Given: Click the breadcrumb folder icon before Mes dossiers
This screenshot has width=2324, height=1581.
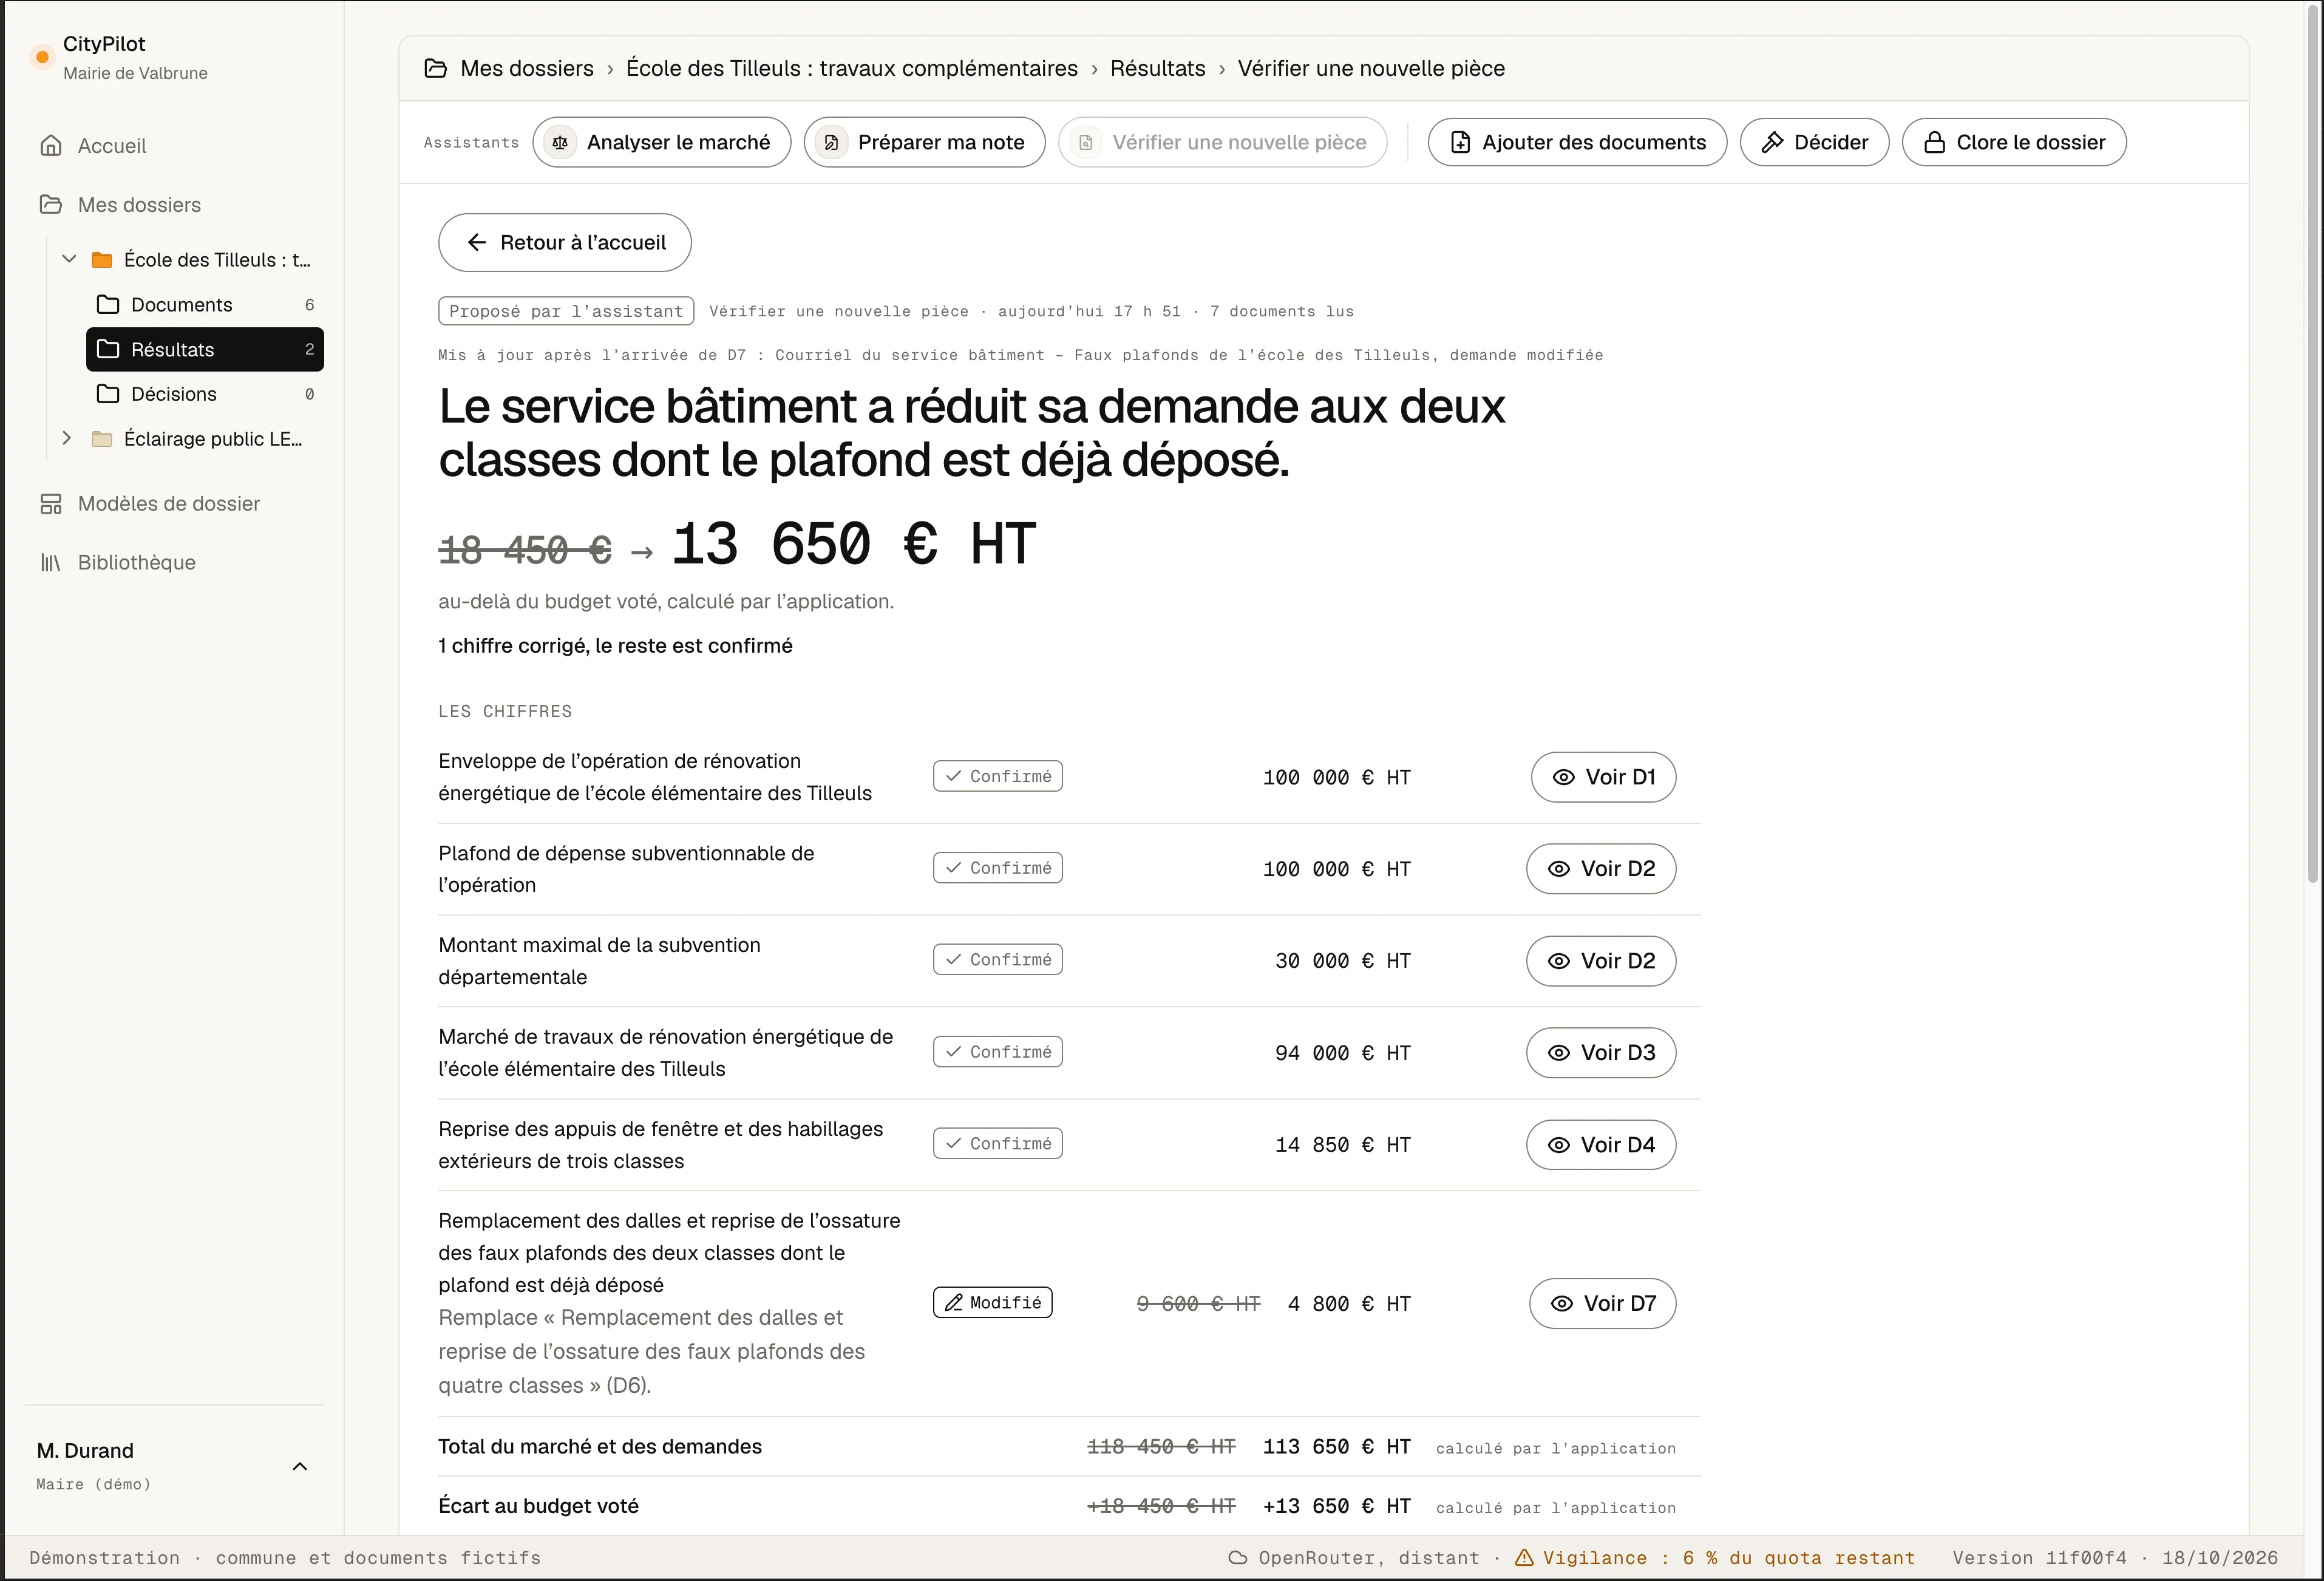Looking at the screenshot, I should [436, 68].
